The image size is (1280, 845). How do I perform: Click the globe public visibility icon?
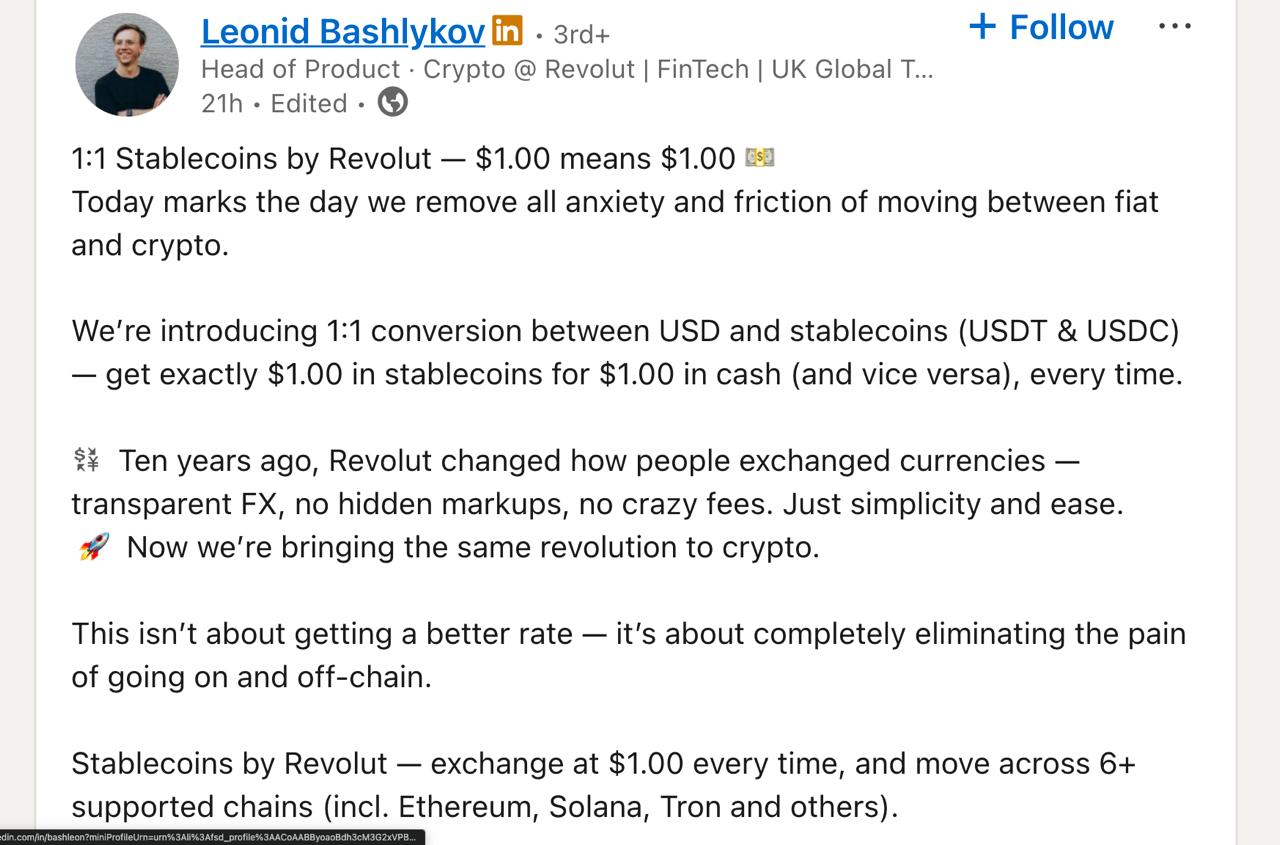click(392, 102)
